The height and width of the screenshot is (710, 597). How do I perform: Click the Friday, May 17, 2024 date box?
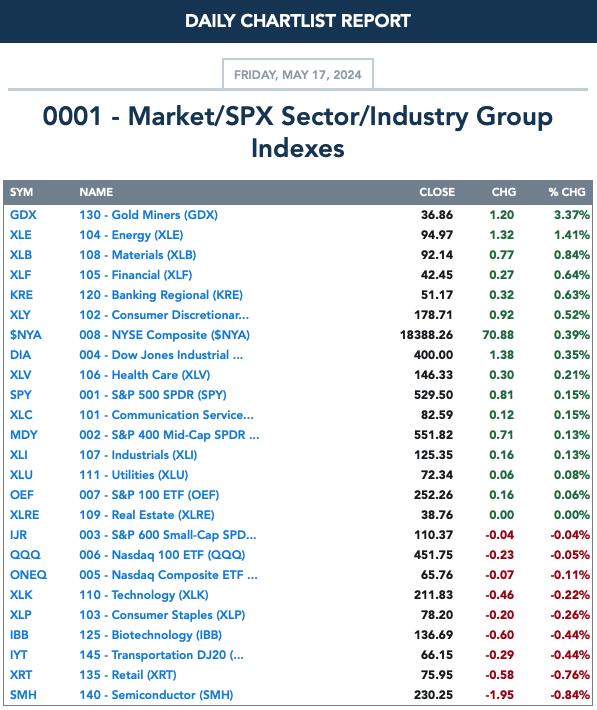tap(298, 74)
